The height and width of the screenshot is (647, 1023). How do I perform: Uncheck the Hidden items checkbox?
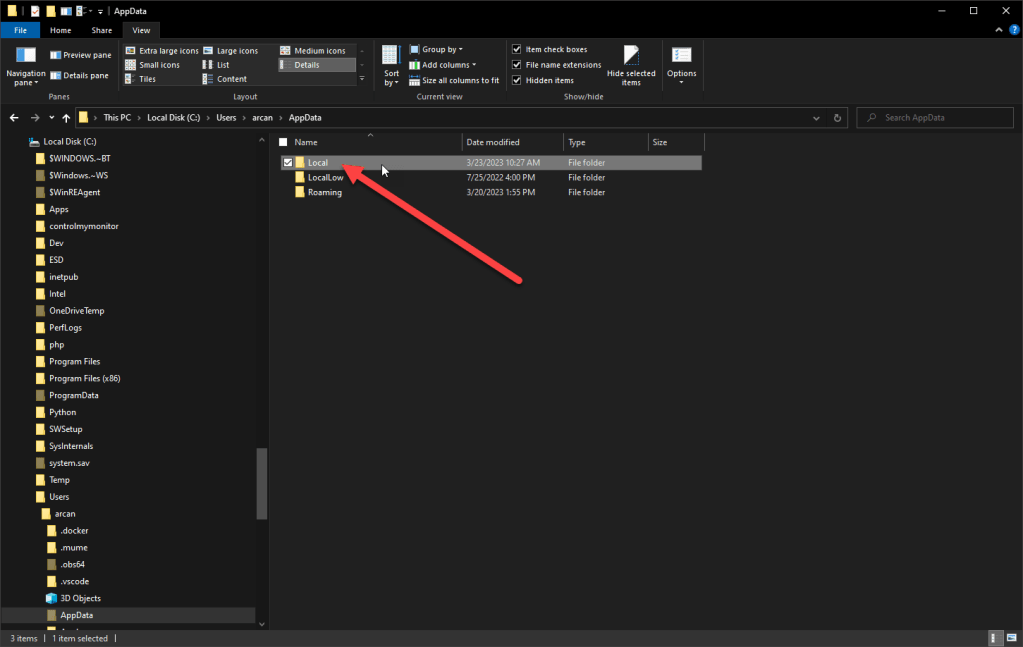pos(516,80)
